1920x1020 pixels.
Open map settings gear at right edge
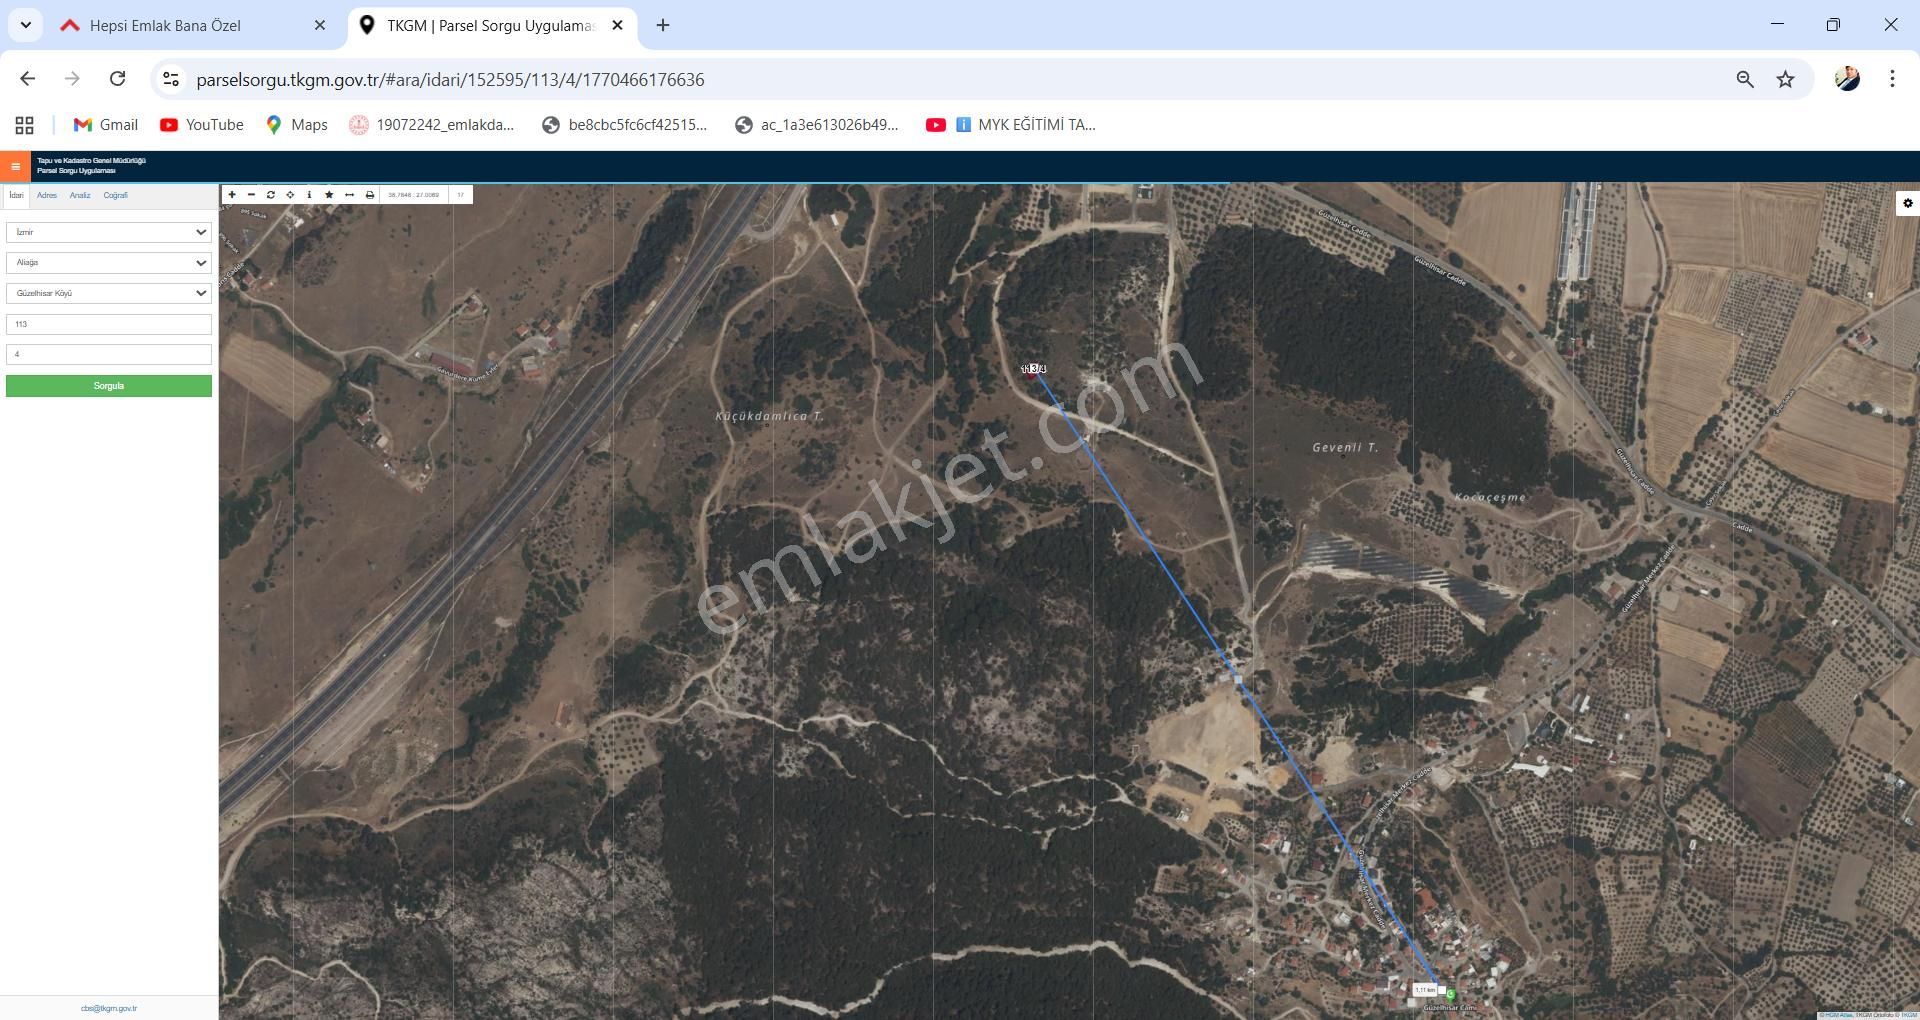1907,203
